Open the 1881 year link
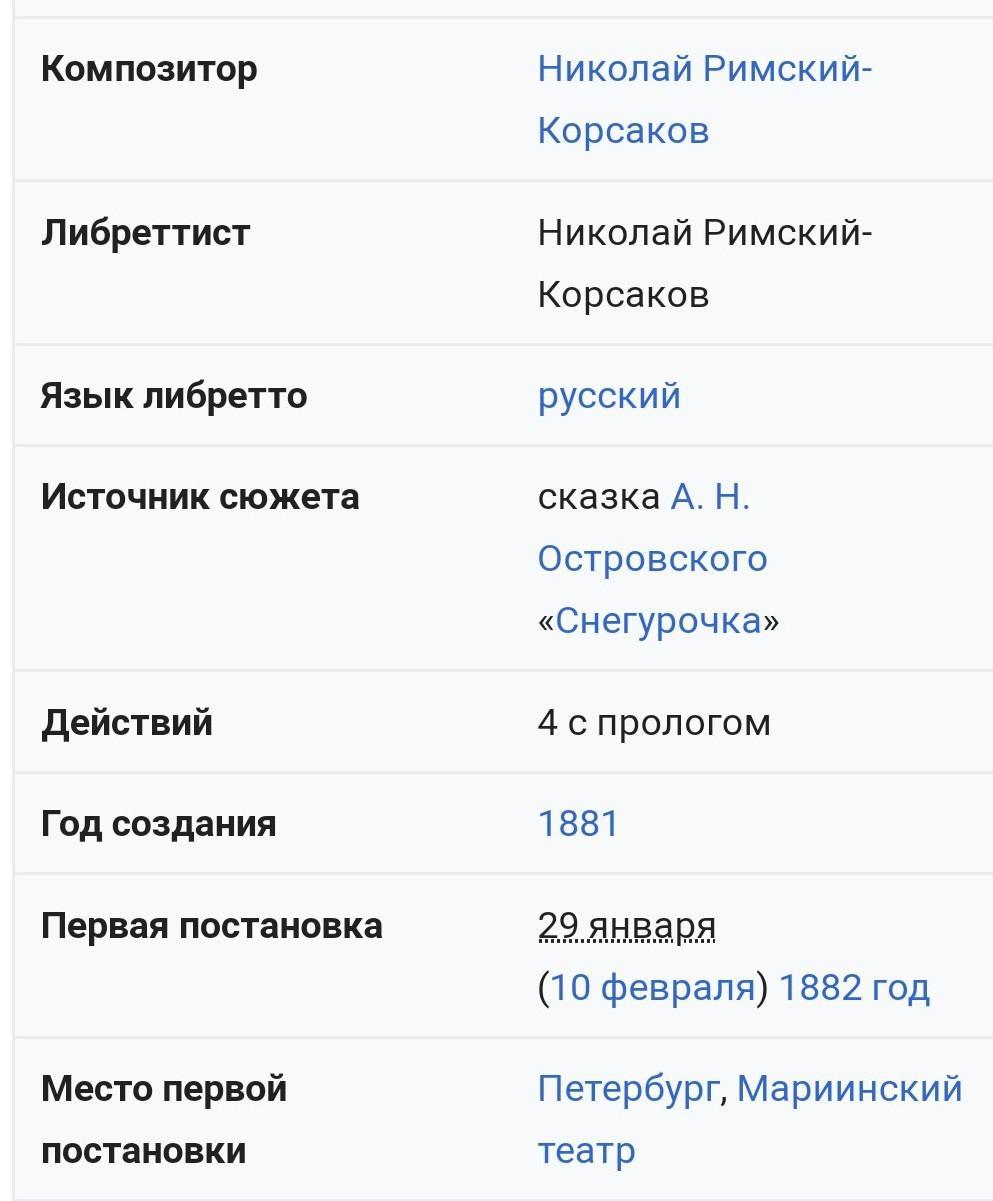The width and height of the screenshot is (993, 1201). 578,823
